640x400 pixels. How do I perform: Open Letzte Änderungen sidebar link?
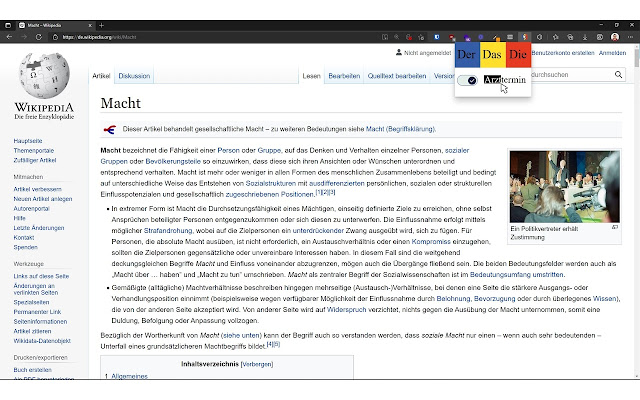click(39, 228)
